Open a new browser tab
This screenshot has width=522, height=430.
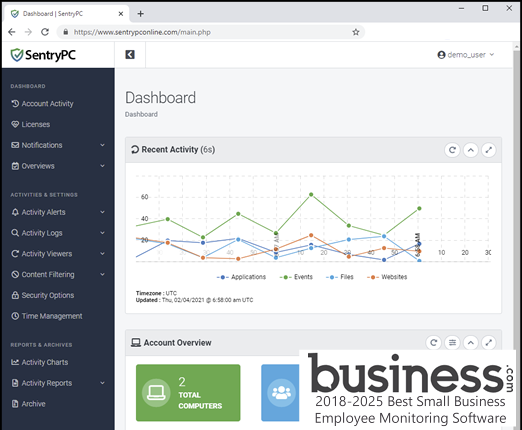point(141,14)
